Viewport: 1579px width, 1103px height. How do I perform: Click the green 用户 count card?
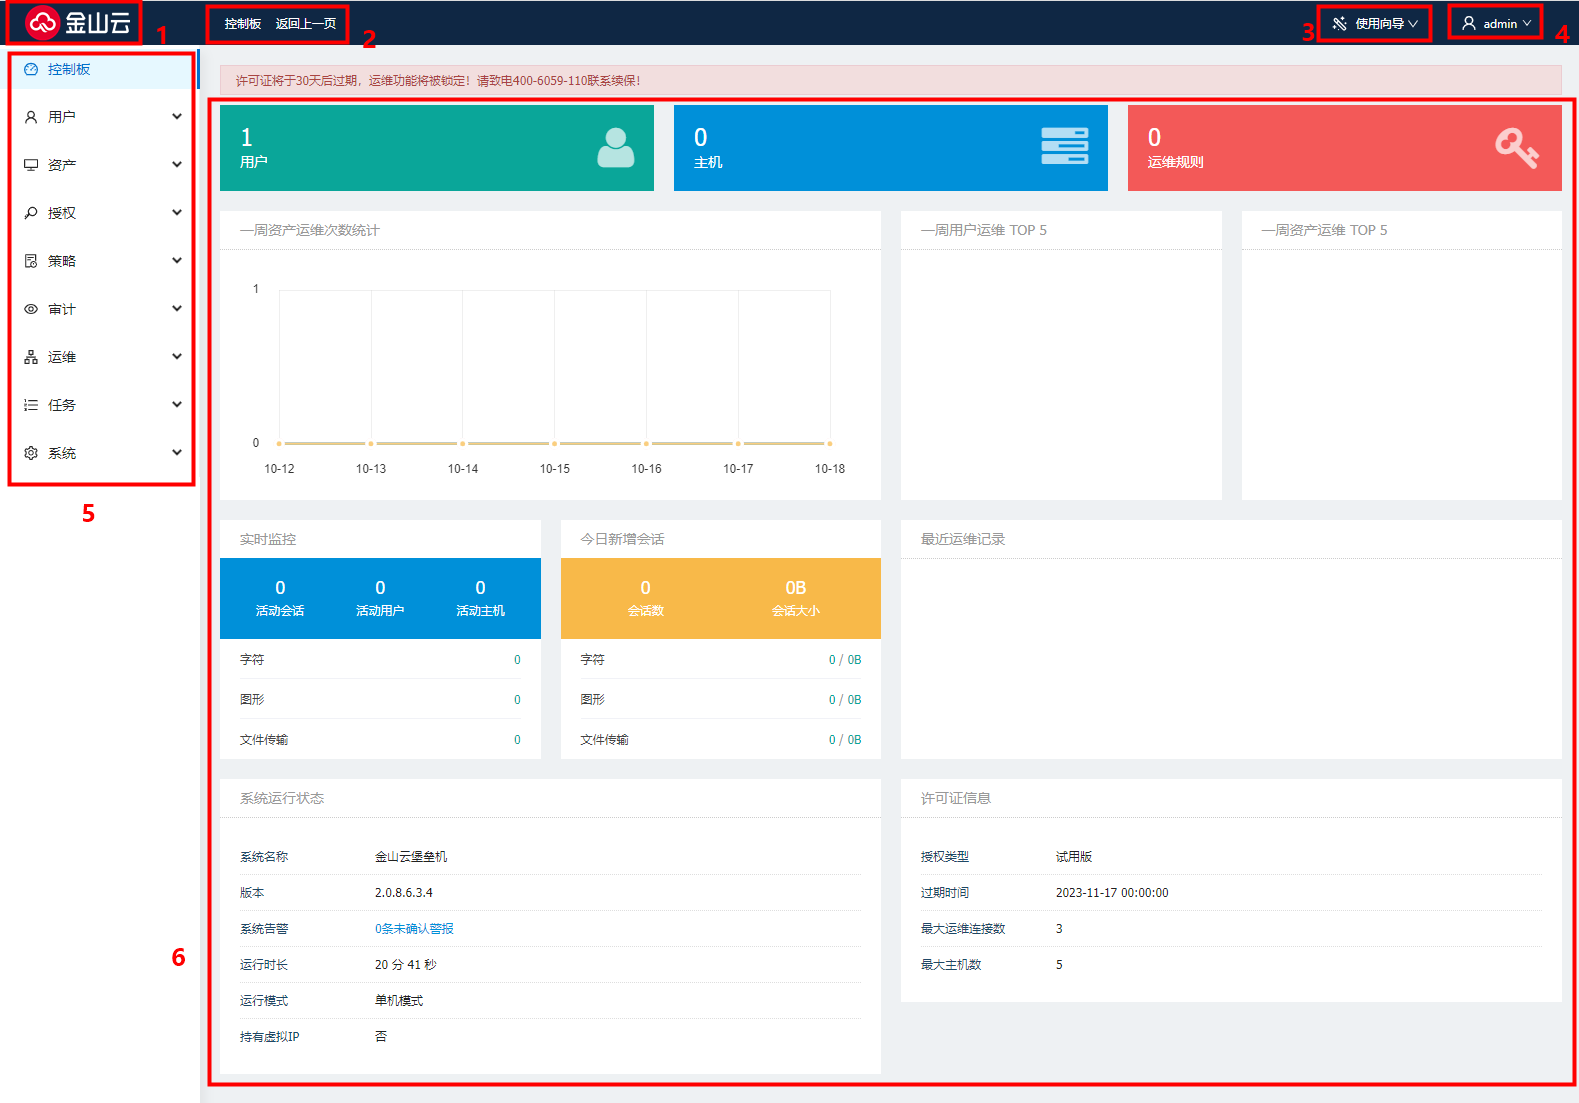pos(436,148)
